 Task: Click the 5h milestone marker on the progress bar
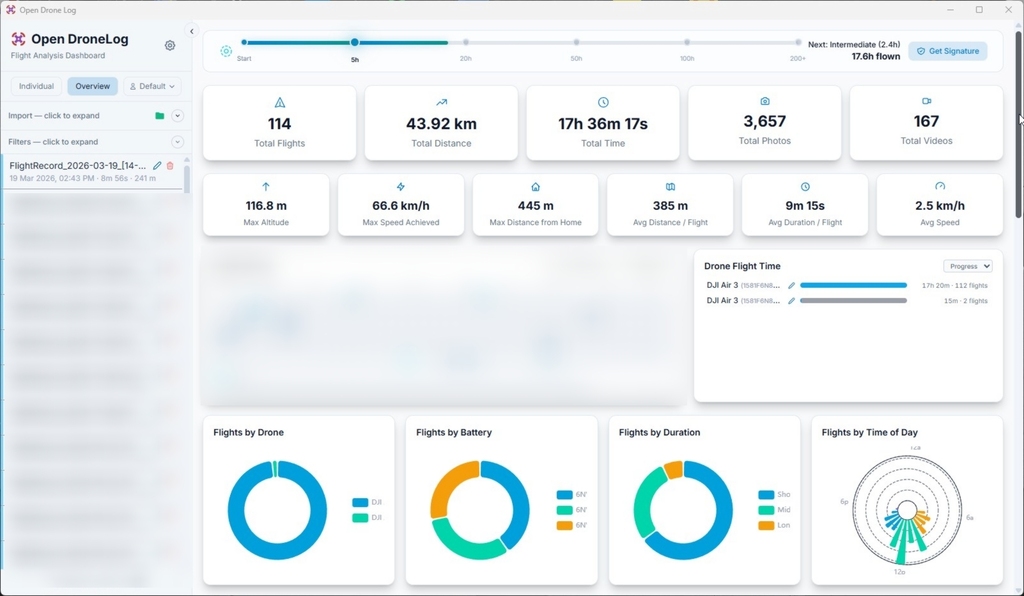(354, 43)
